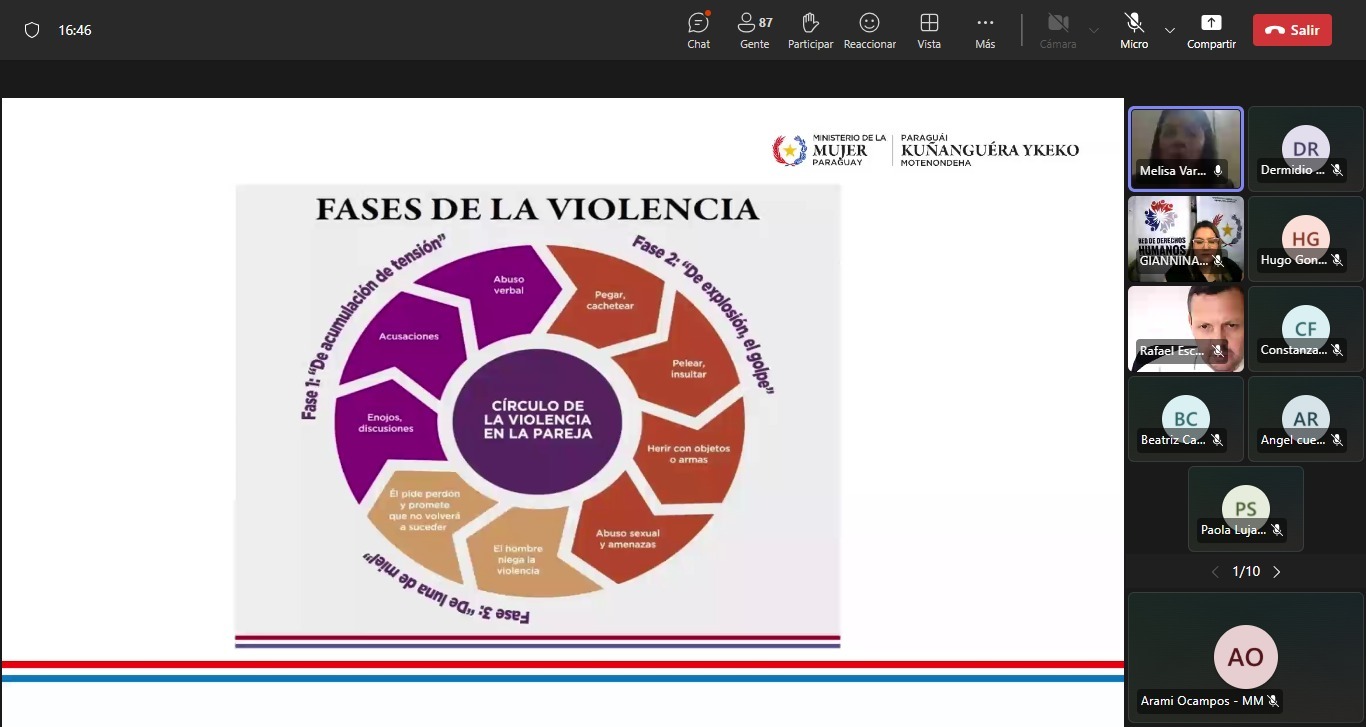
Task: Select Melisa's video thumbnail
Action: (1186, 148)
